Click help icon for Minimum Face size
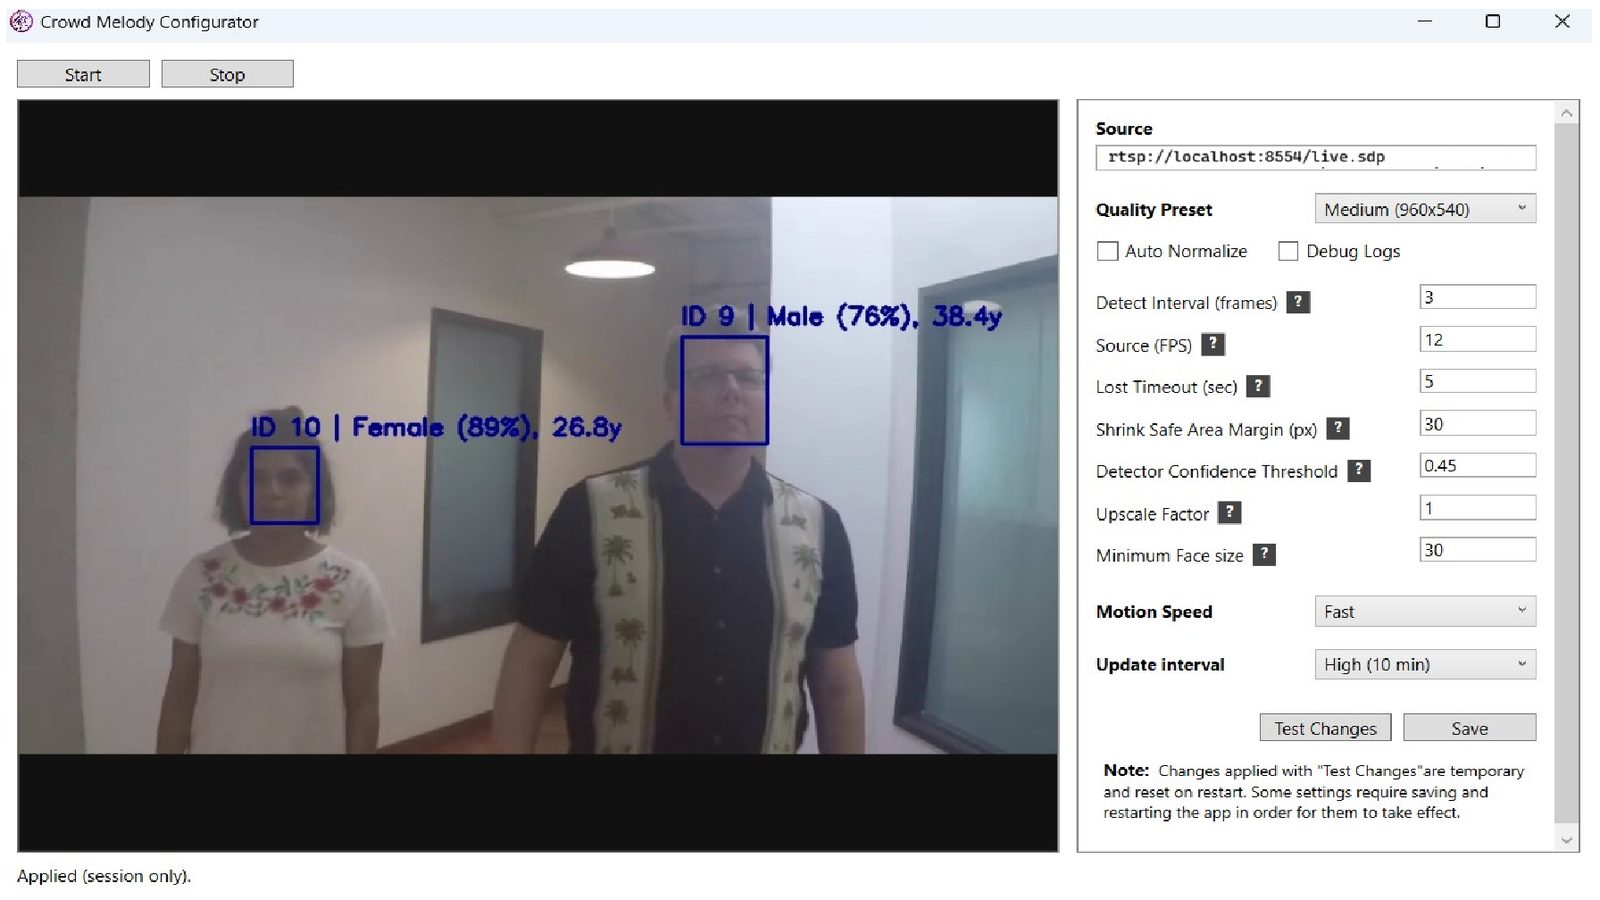This screenshot has height=900, width=1600. pyautogui.click(x=1264, y=555)
